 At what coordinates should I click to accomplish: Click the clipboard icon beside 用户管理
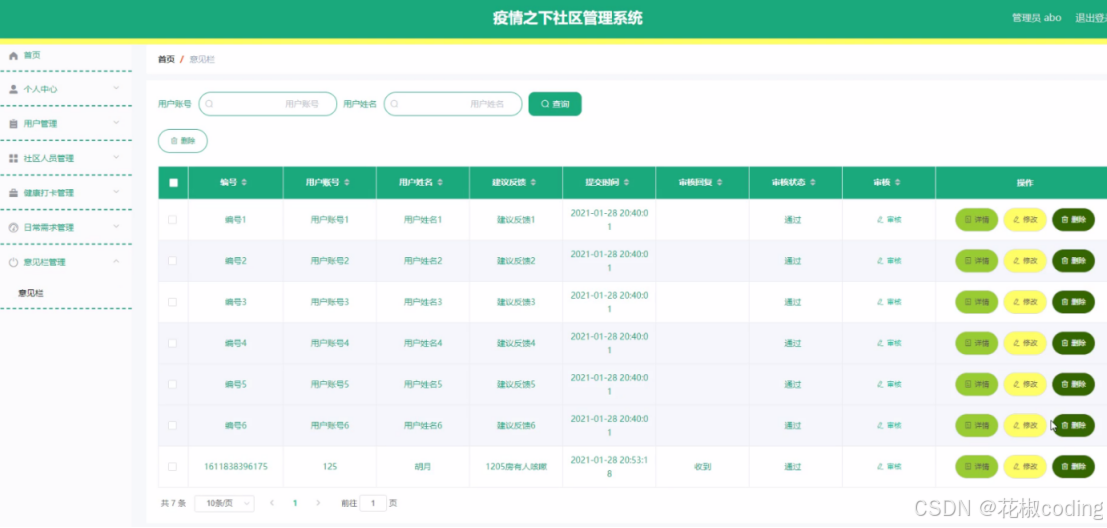tap(13, 124)
